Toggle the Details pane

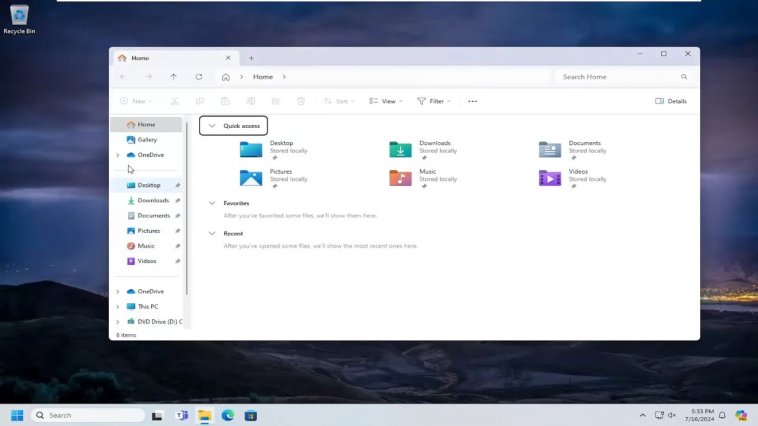click(x=671, y=101)
